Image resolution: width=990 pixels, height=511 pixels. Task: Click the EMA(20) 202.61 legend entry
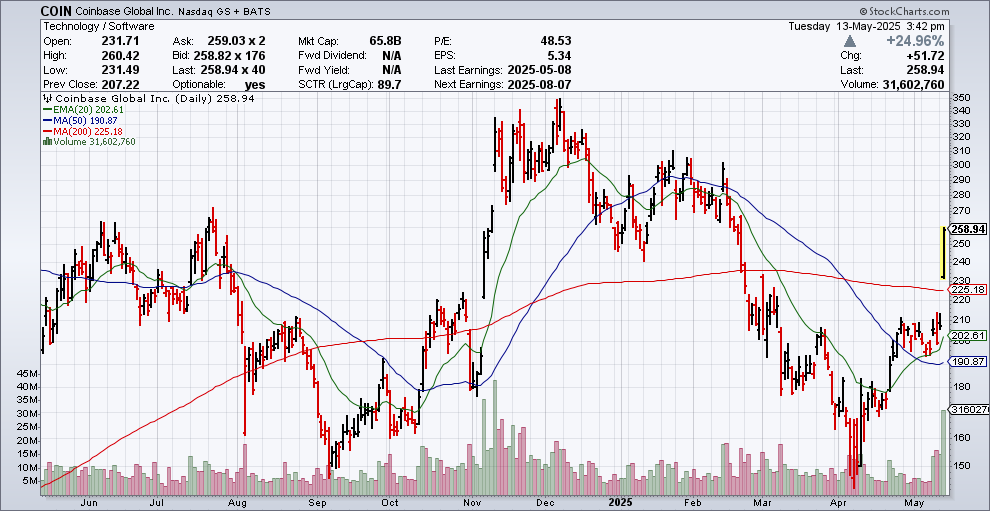83,109
